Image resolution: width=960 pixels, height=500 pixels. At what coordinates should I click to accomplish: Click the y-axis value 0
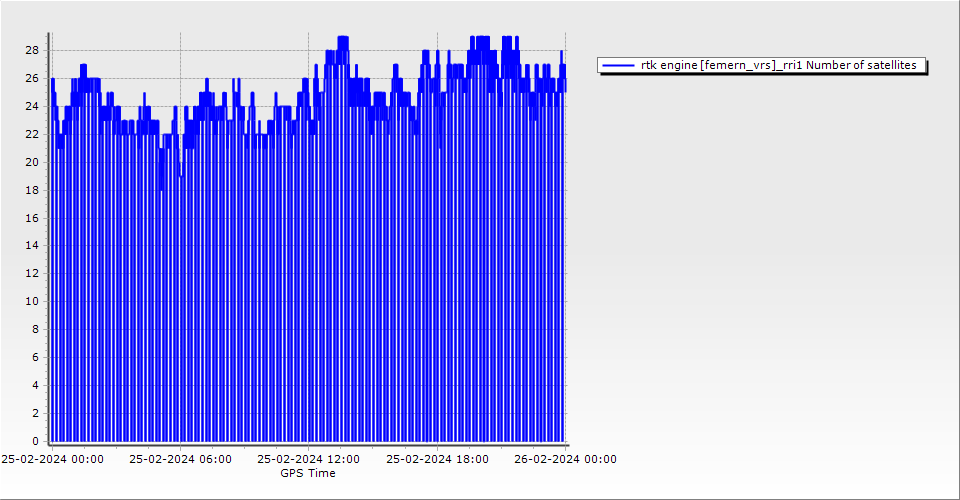36,441
